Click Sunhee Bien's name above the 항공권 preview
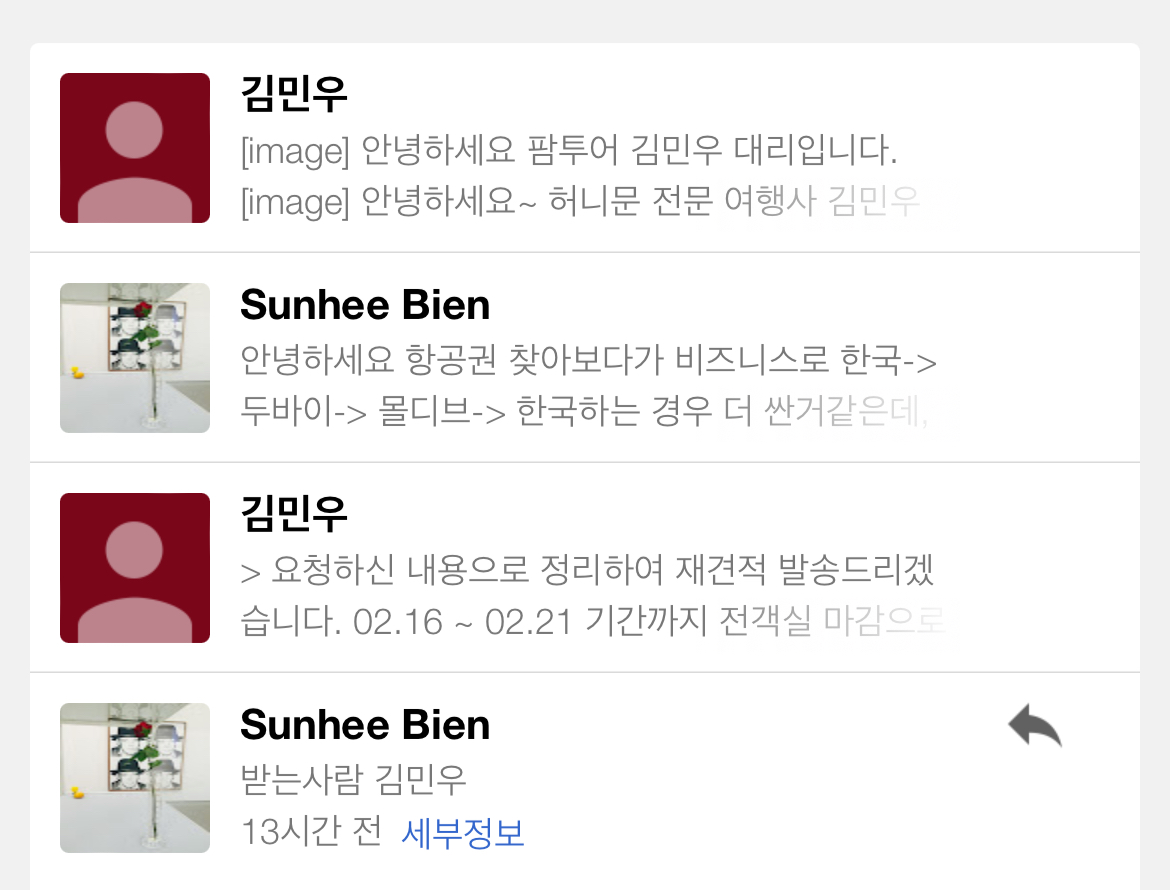Image resolution: width=1170 pixels, height=890 pixels. coord(365,305)
